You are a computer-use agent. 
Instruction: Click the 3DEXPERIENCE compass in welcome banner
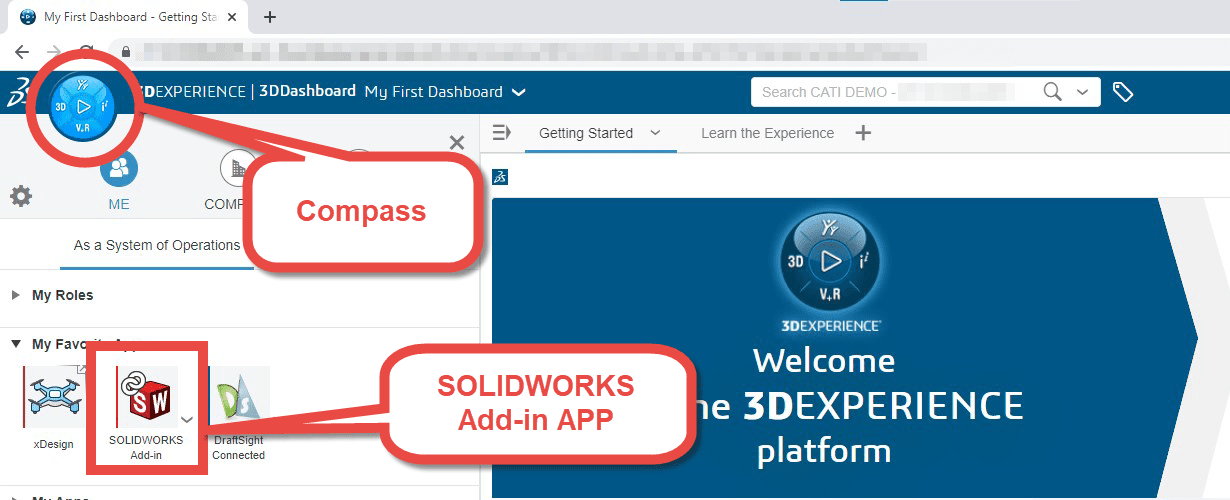click(830, 262)
